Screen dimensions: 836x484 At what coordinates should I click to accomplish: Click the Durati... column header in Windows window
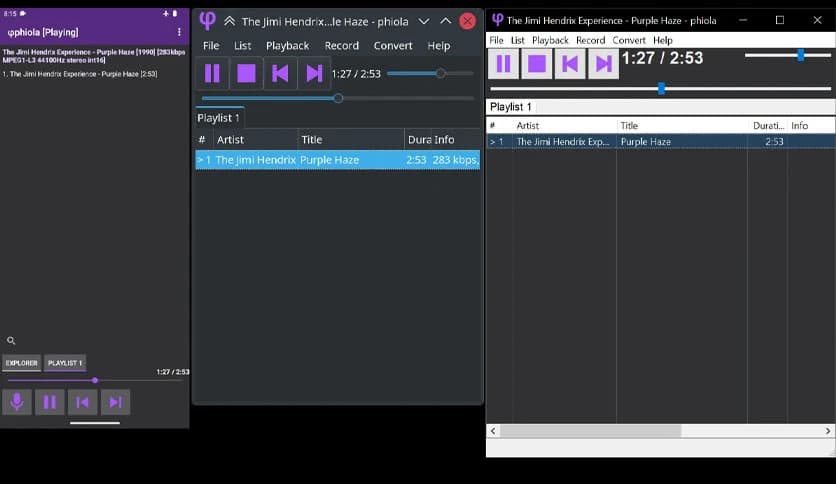(768, 126)
